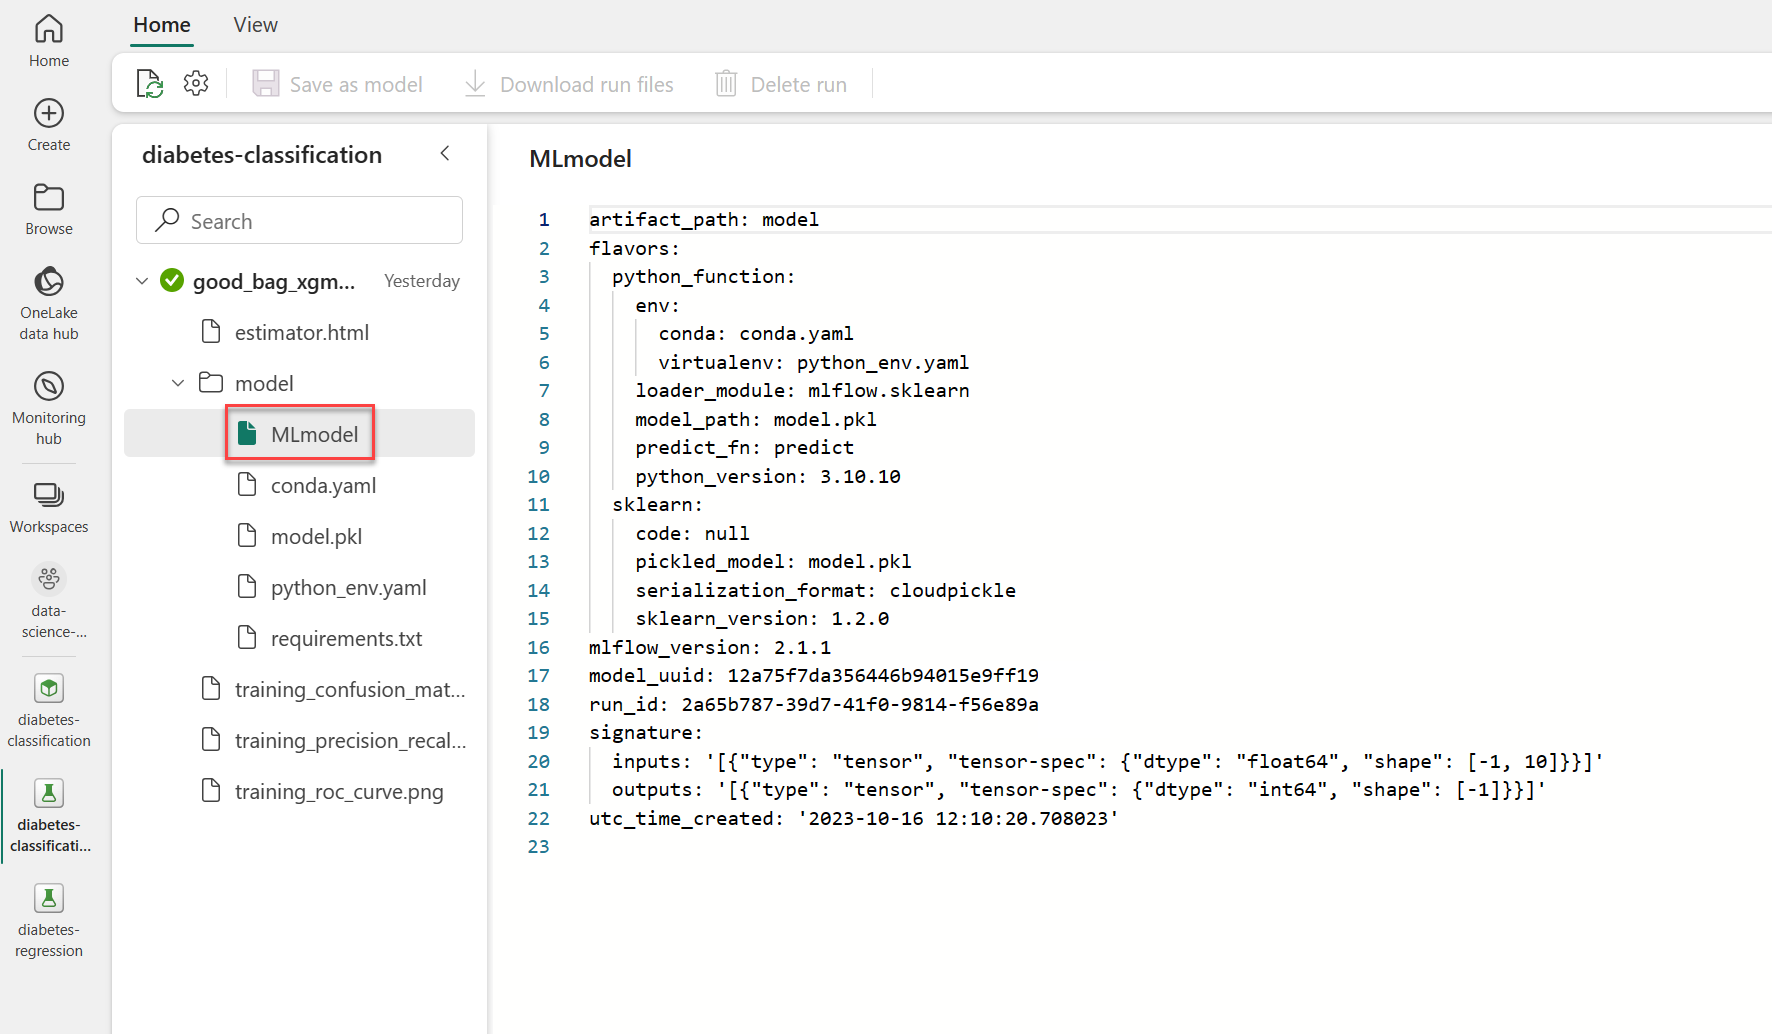The image size is (1772, 1034).
Task: Click the model_uuid line
Action: click(x=814, y=675)
